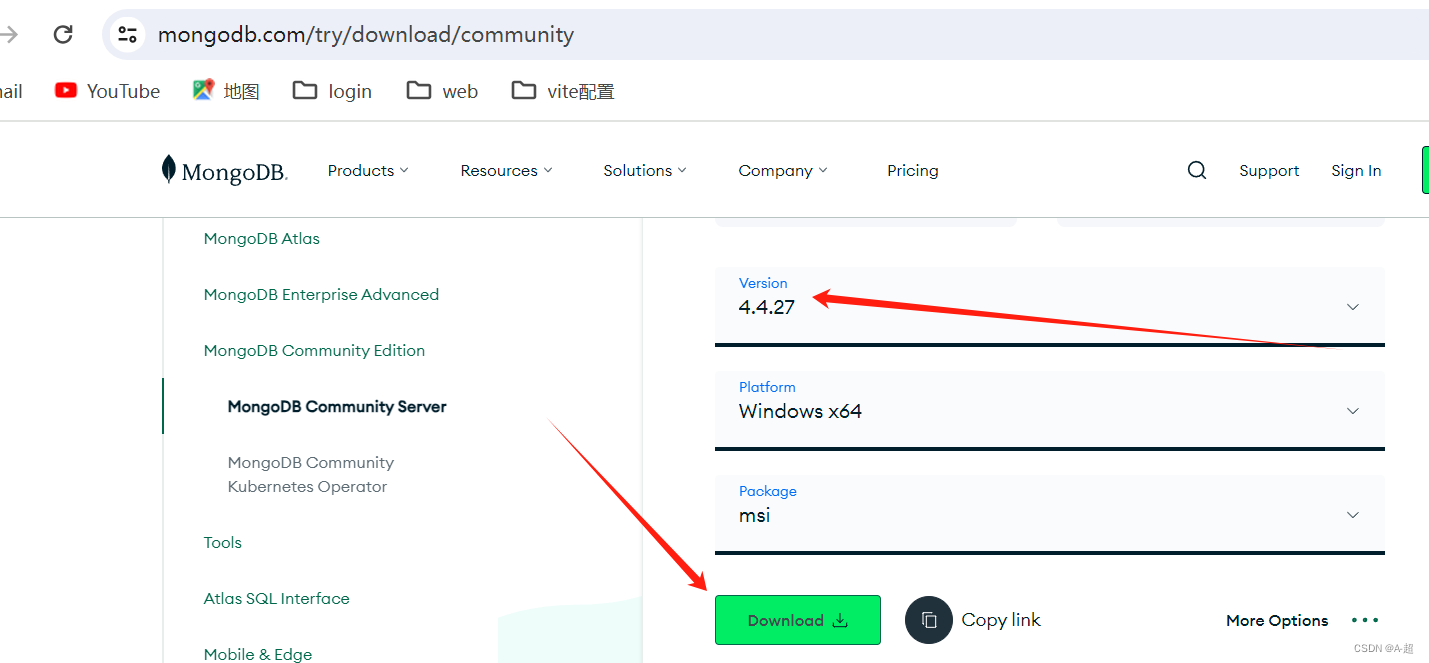Screen dimensions: 1429x663
Task: Open site search with magnifier icon
Action: tap(1197, 170)
